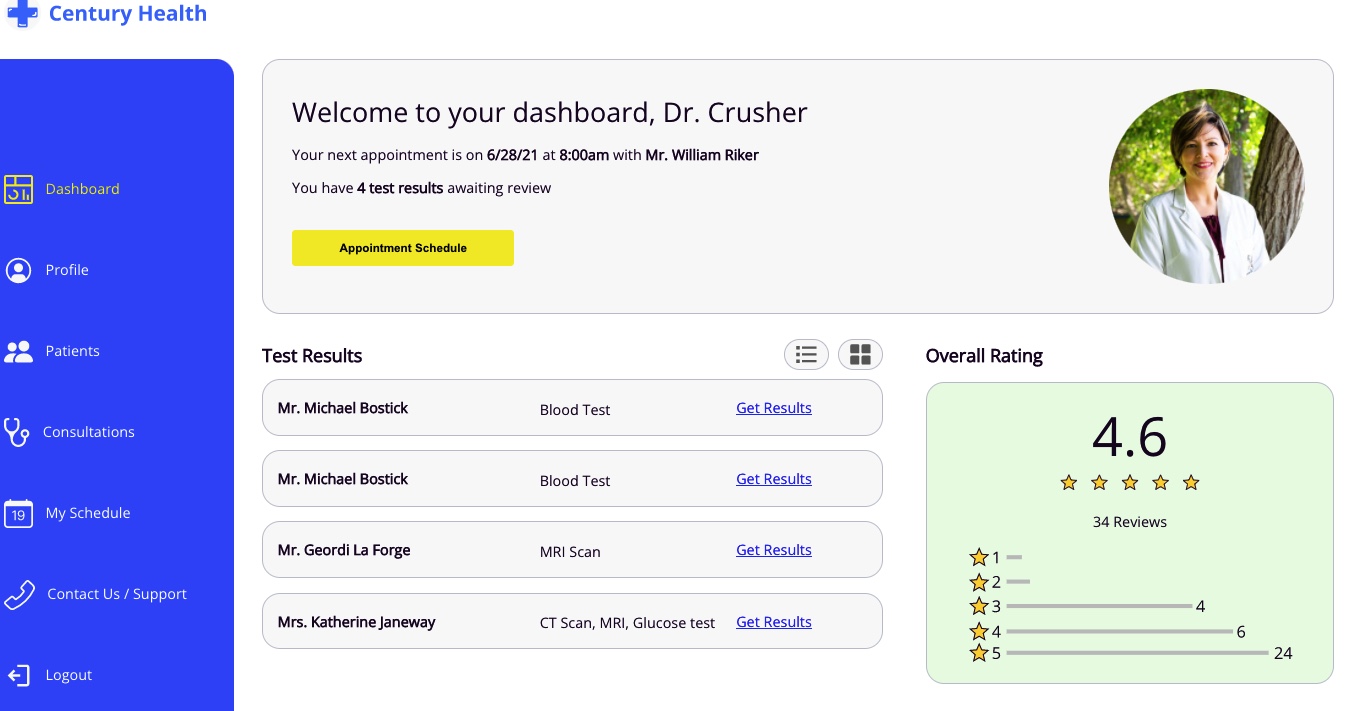
Task: Click the Century Health cross logo icon
Action: [x=21, y=14]
